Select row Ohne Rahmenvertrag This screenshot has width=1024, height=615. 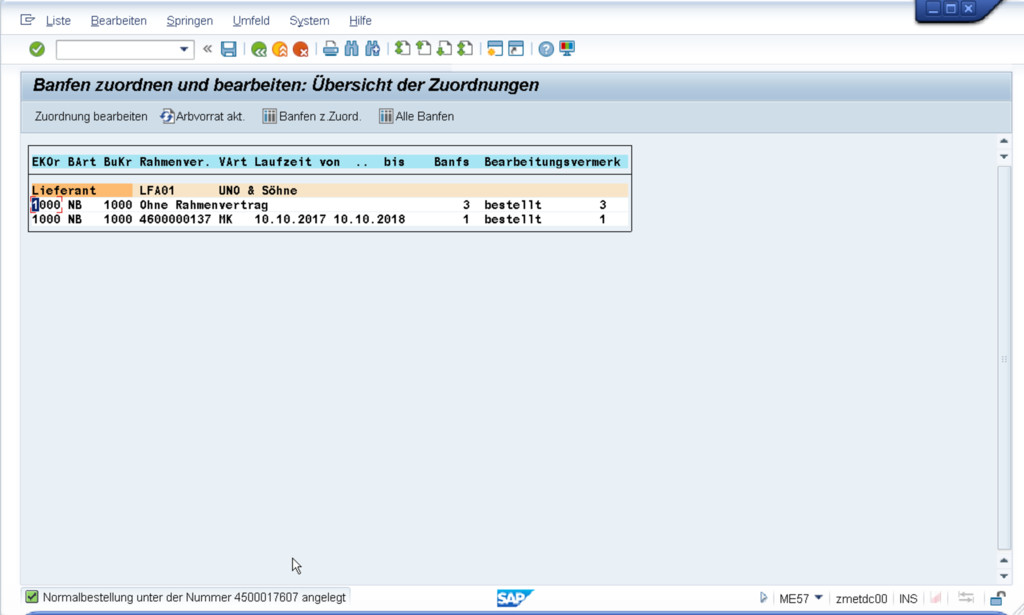tap(329, 204)
